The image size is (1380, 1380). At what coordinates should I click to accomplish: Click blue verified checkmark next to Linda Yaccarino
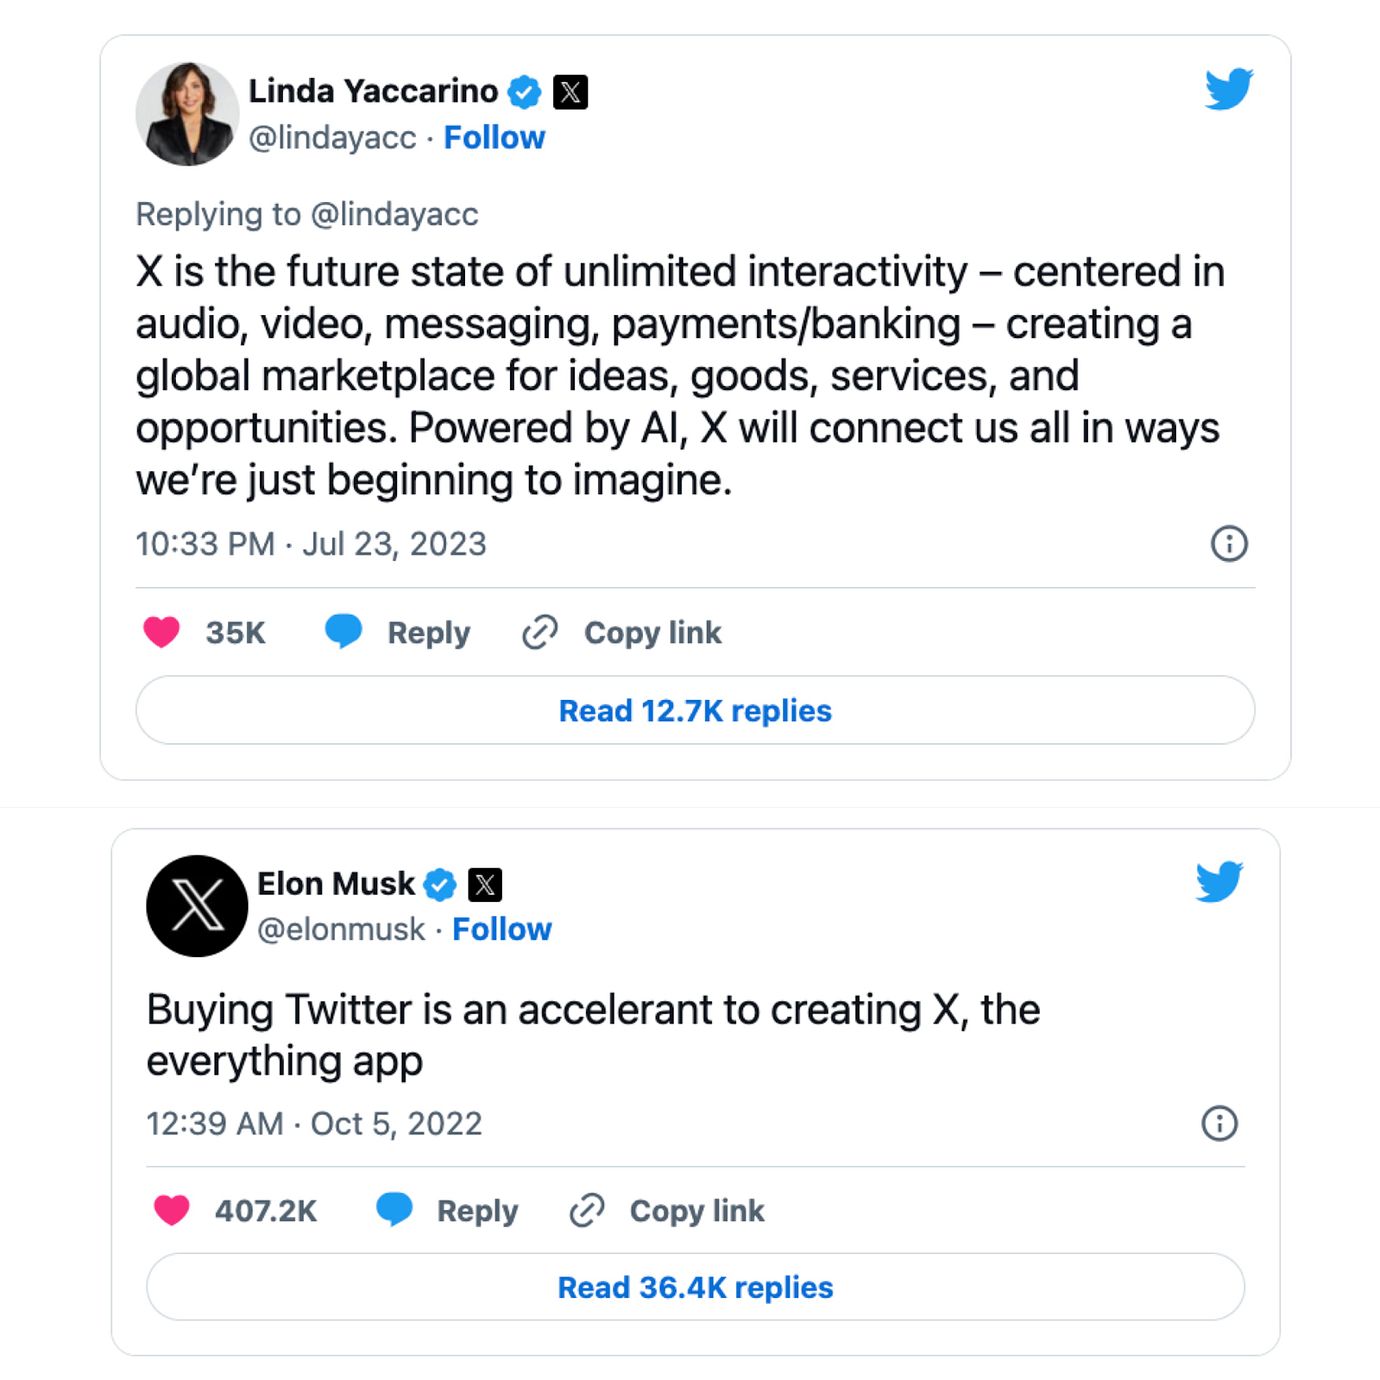coord(524,92)
